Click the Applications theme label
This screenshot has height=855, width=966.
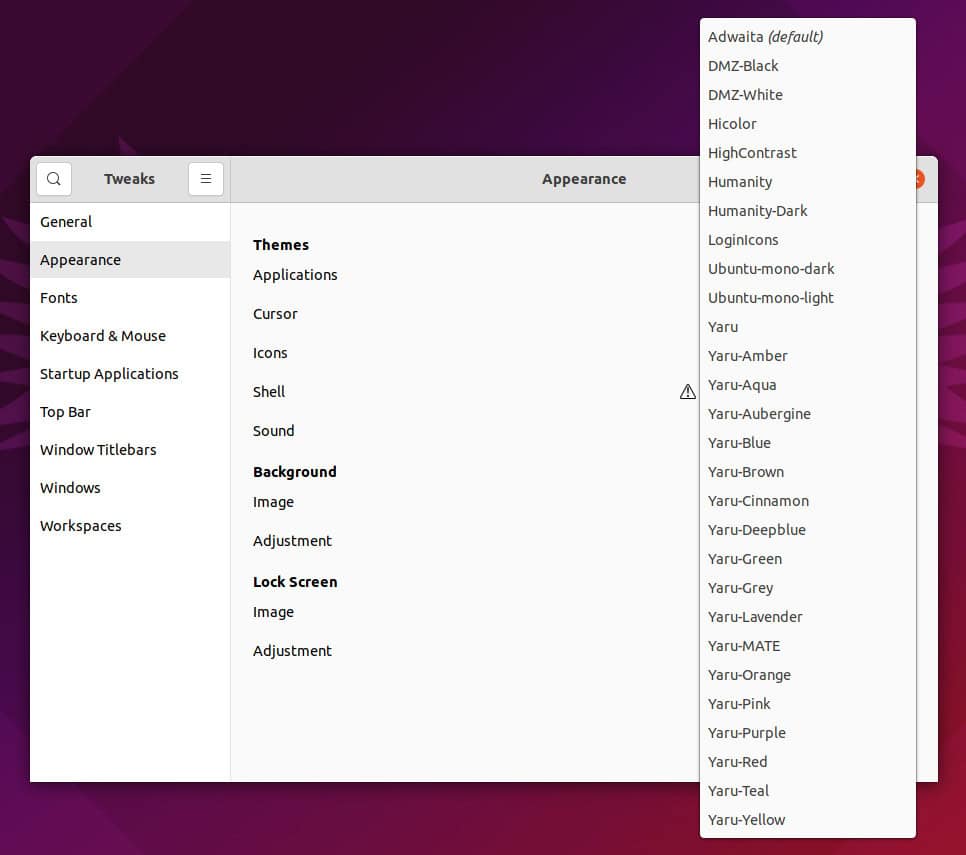pos(295,275)
